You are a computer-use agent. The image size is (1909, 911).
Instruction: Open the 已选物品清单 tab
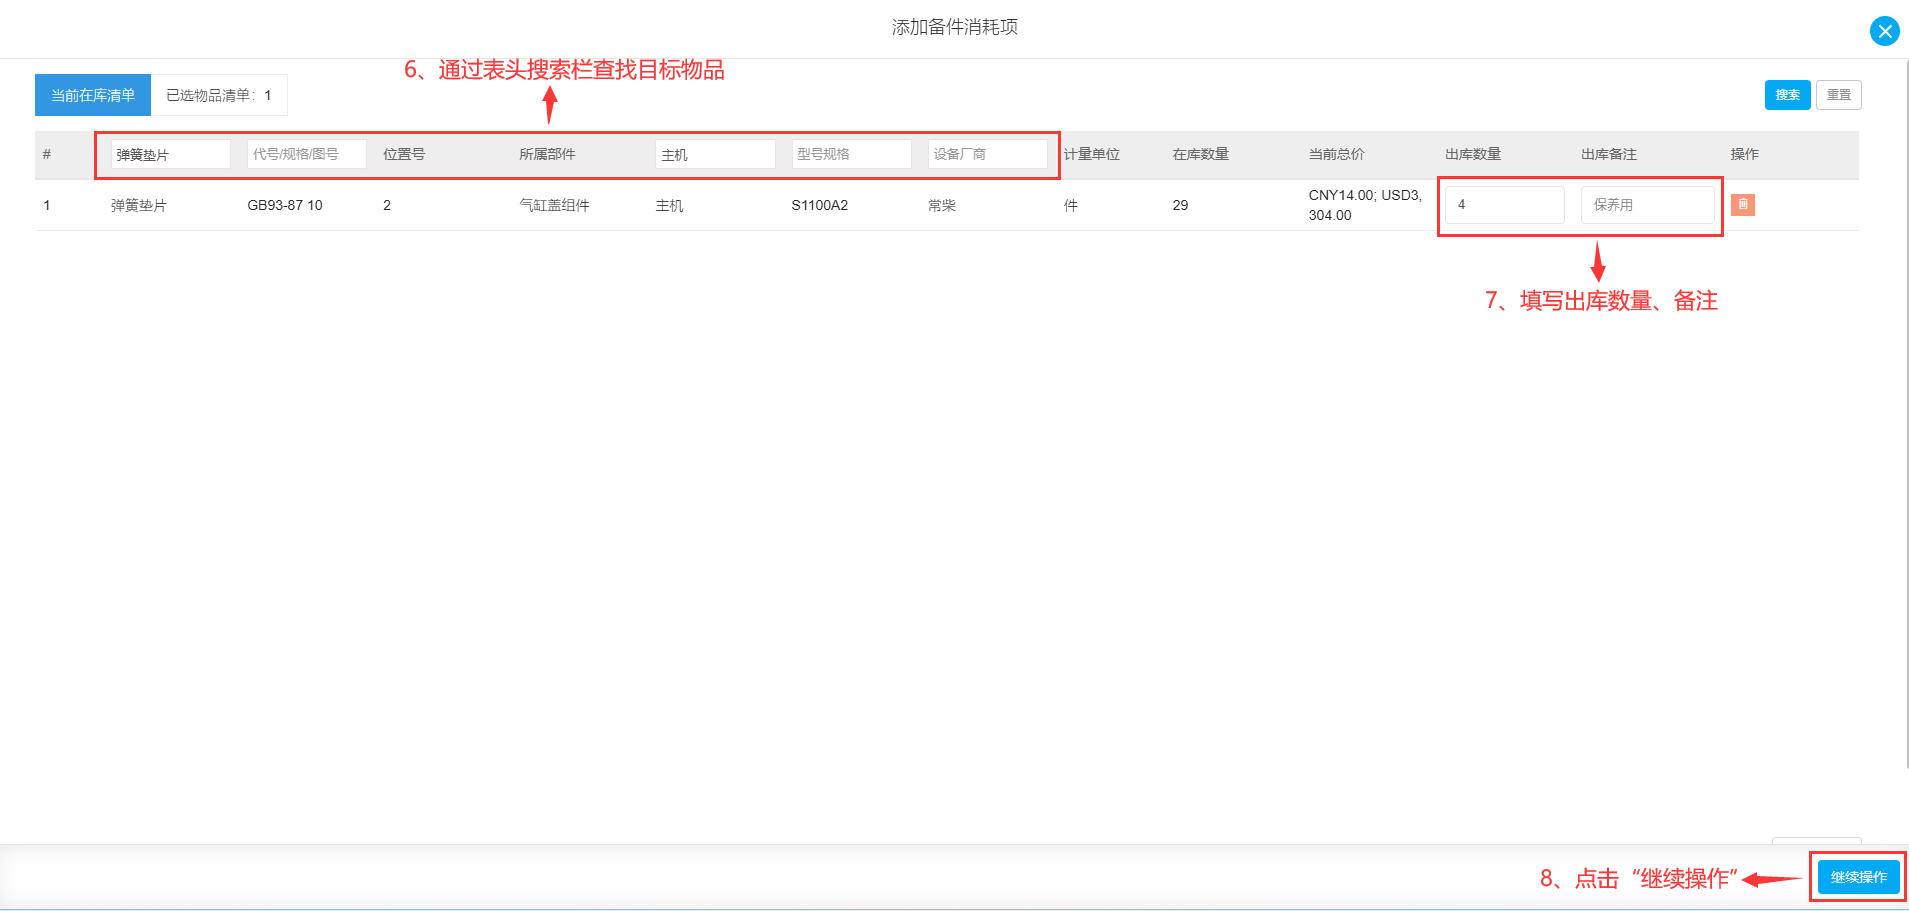click(219, 95)
